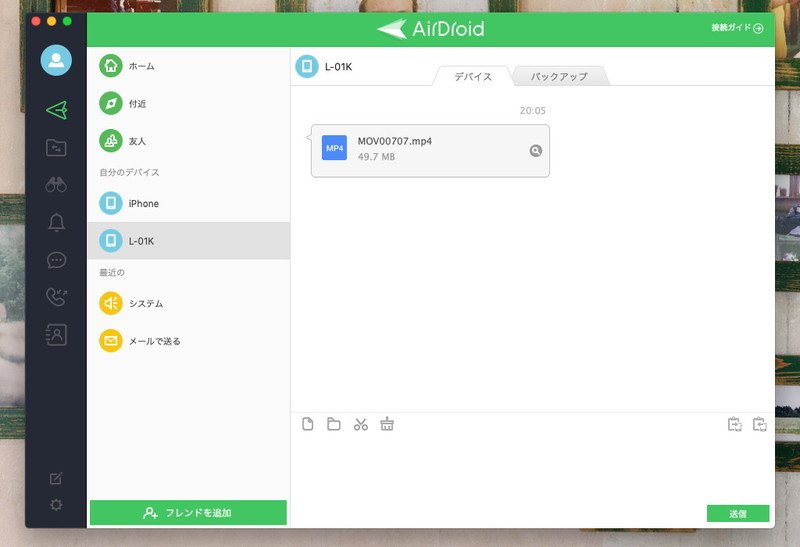Select the file transfer paper plane icon
This screenshot has height=547, width=800.
(x=56, y=110)
